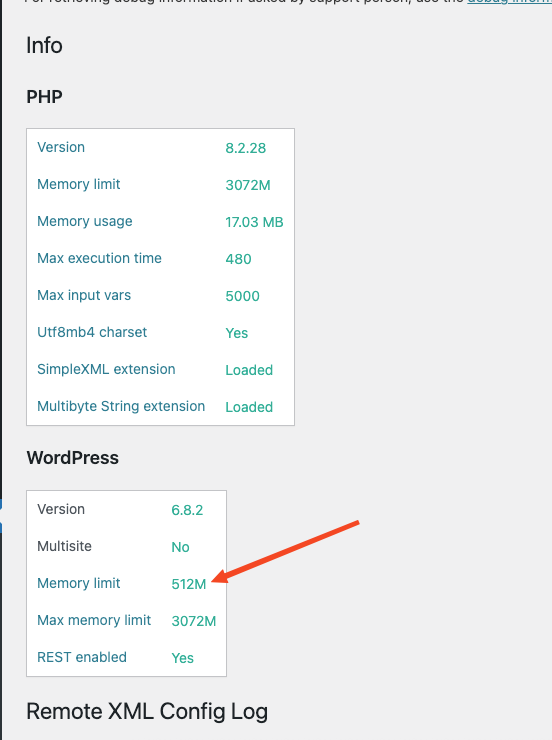This screenshot has width=552, height=740.
Task: Select the 17.03 MB memory usage value
Action: 254,222
